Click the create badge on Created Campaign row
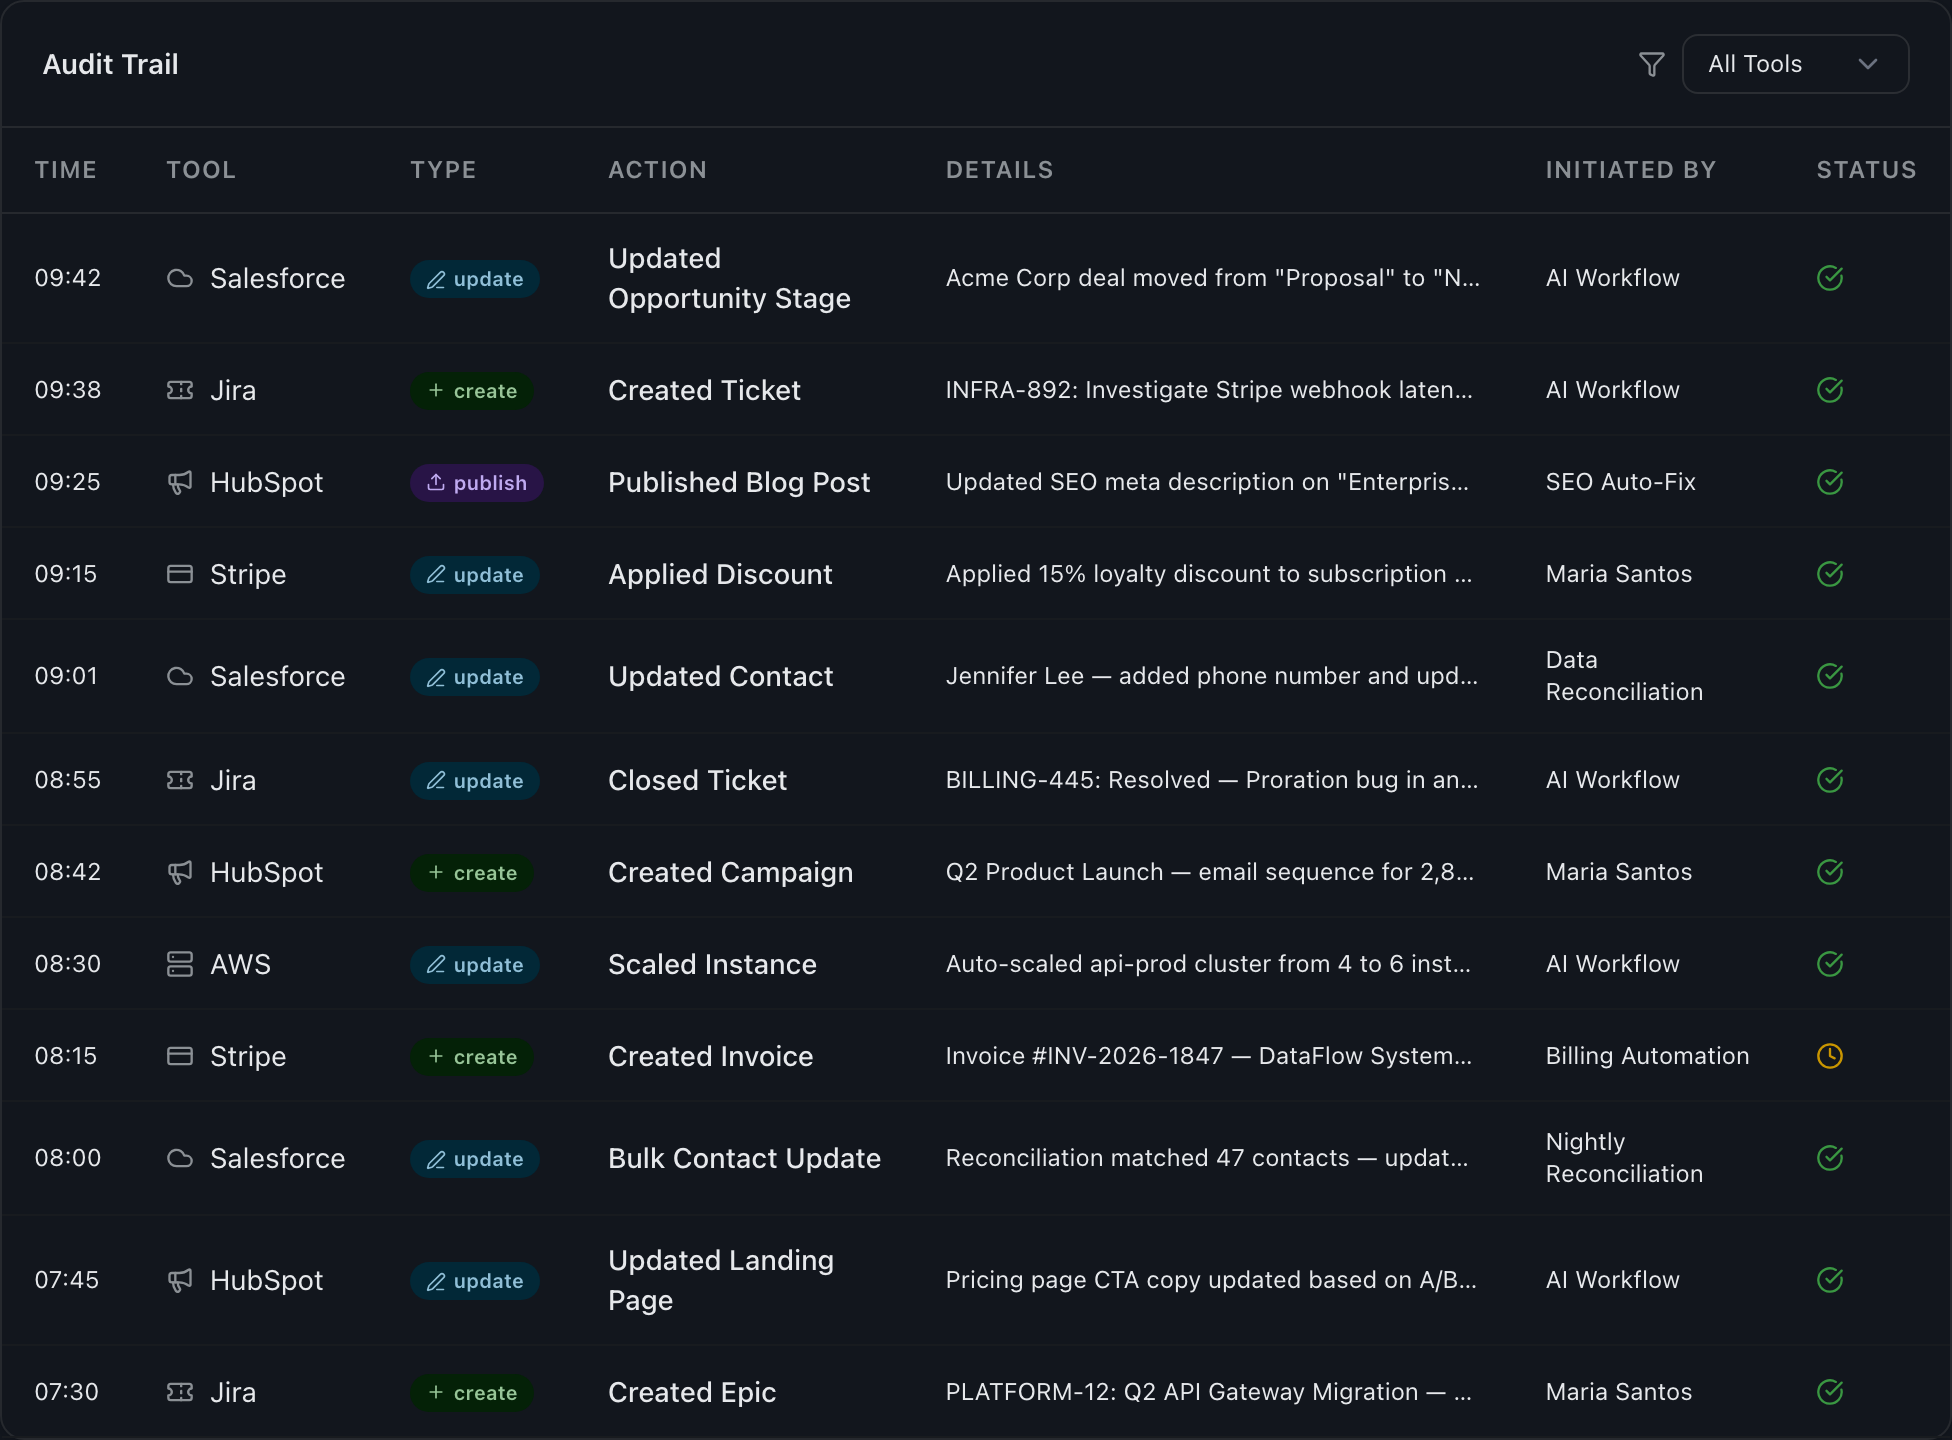 472,873
